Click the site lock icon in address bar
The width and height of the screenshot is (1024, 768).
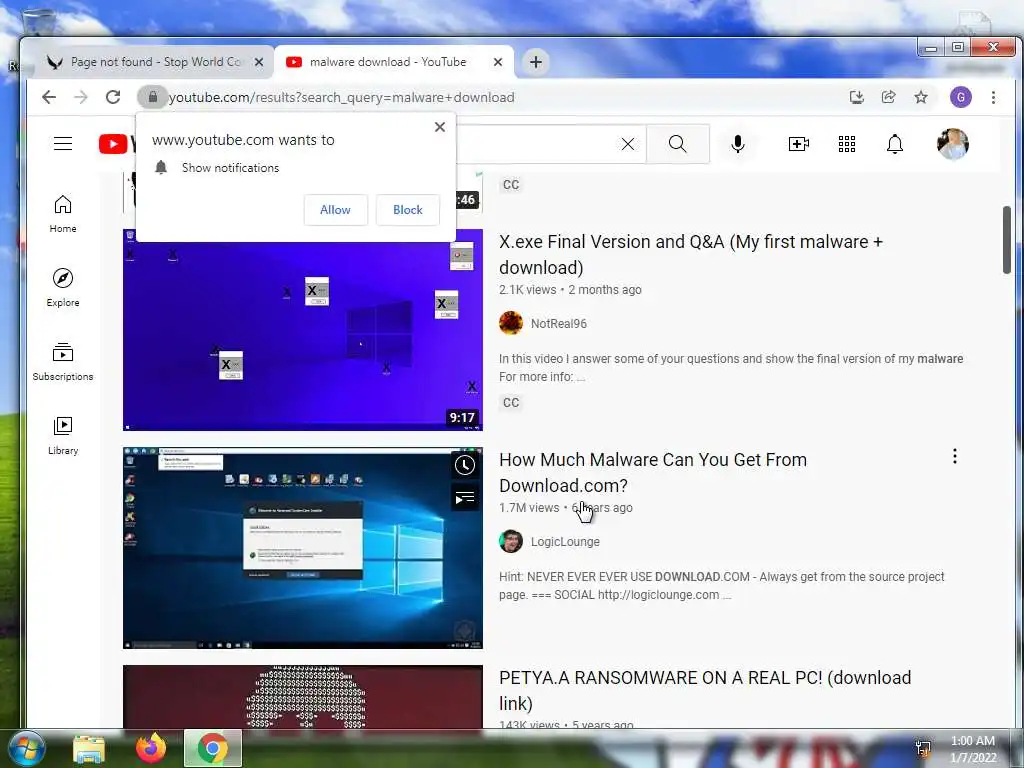(153, 97)
